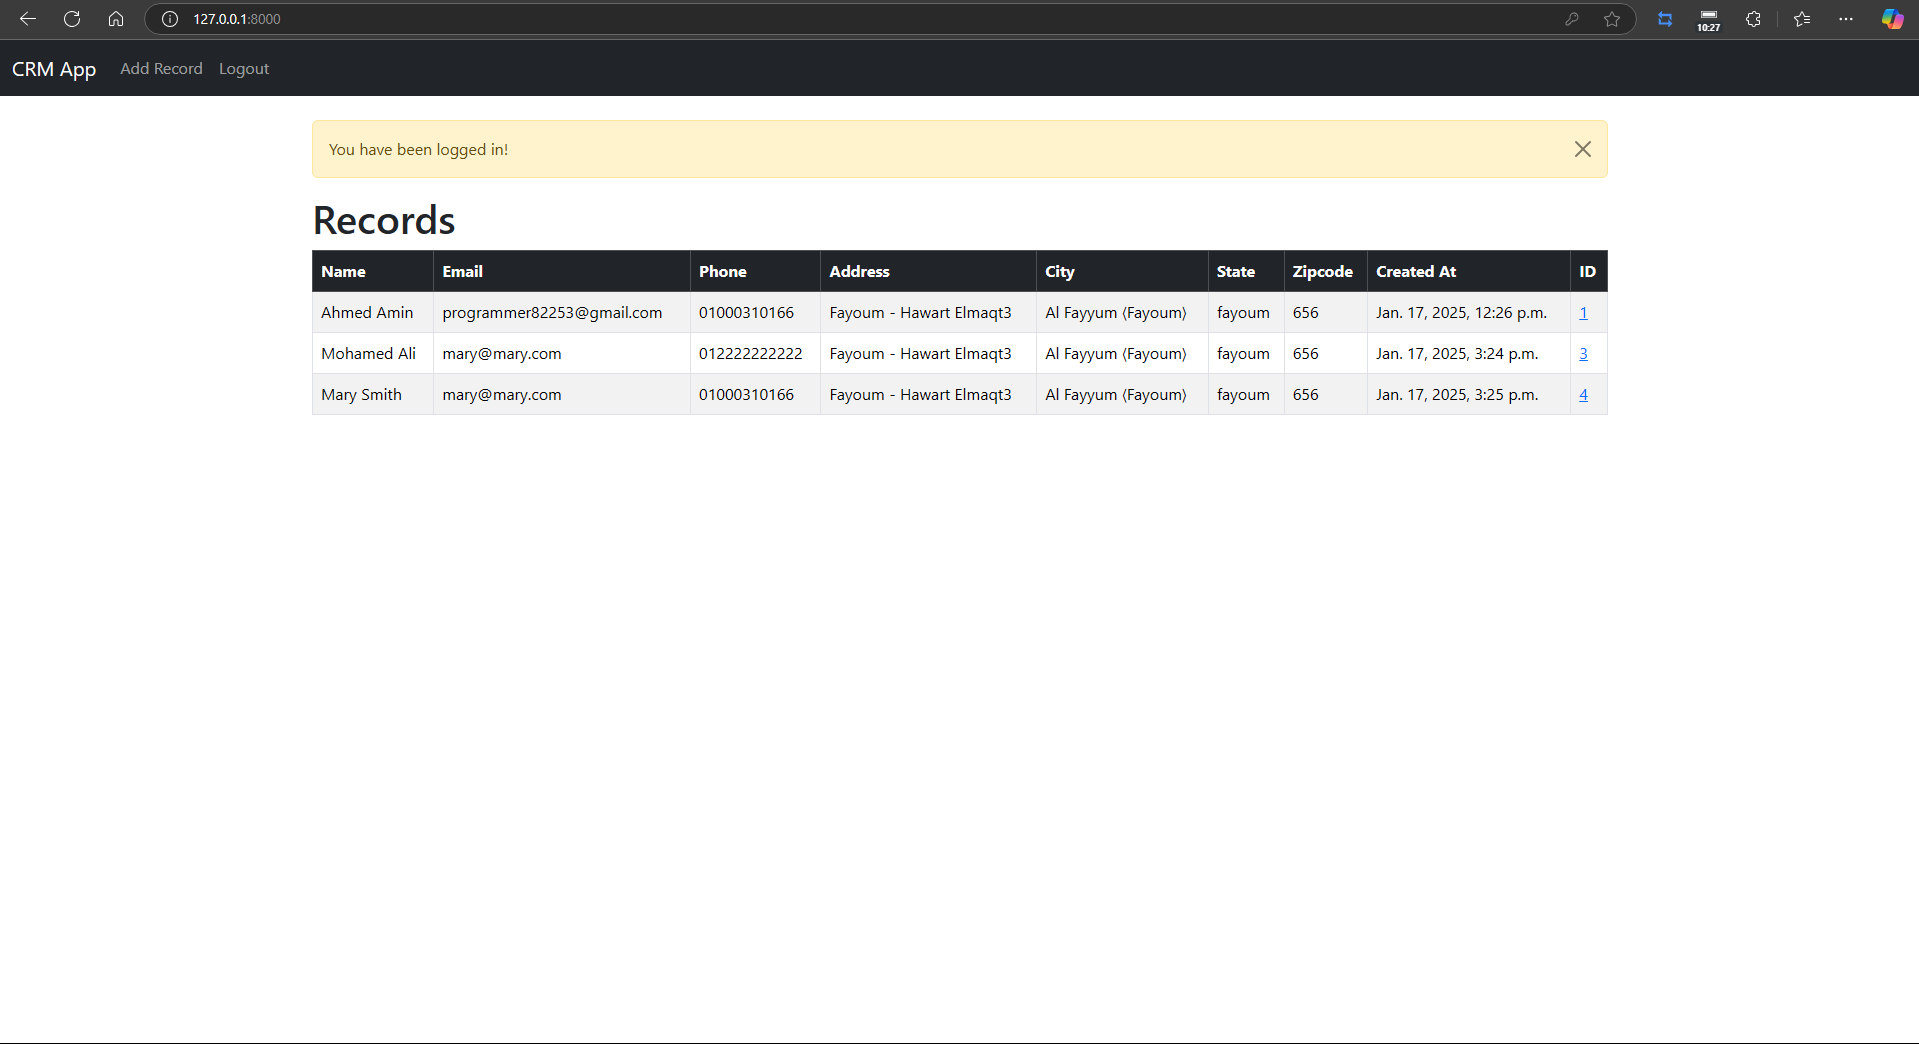
Task: Open CRM App brand link
Action: [x=54, y=69]
